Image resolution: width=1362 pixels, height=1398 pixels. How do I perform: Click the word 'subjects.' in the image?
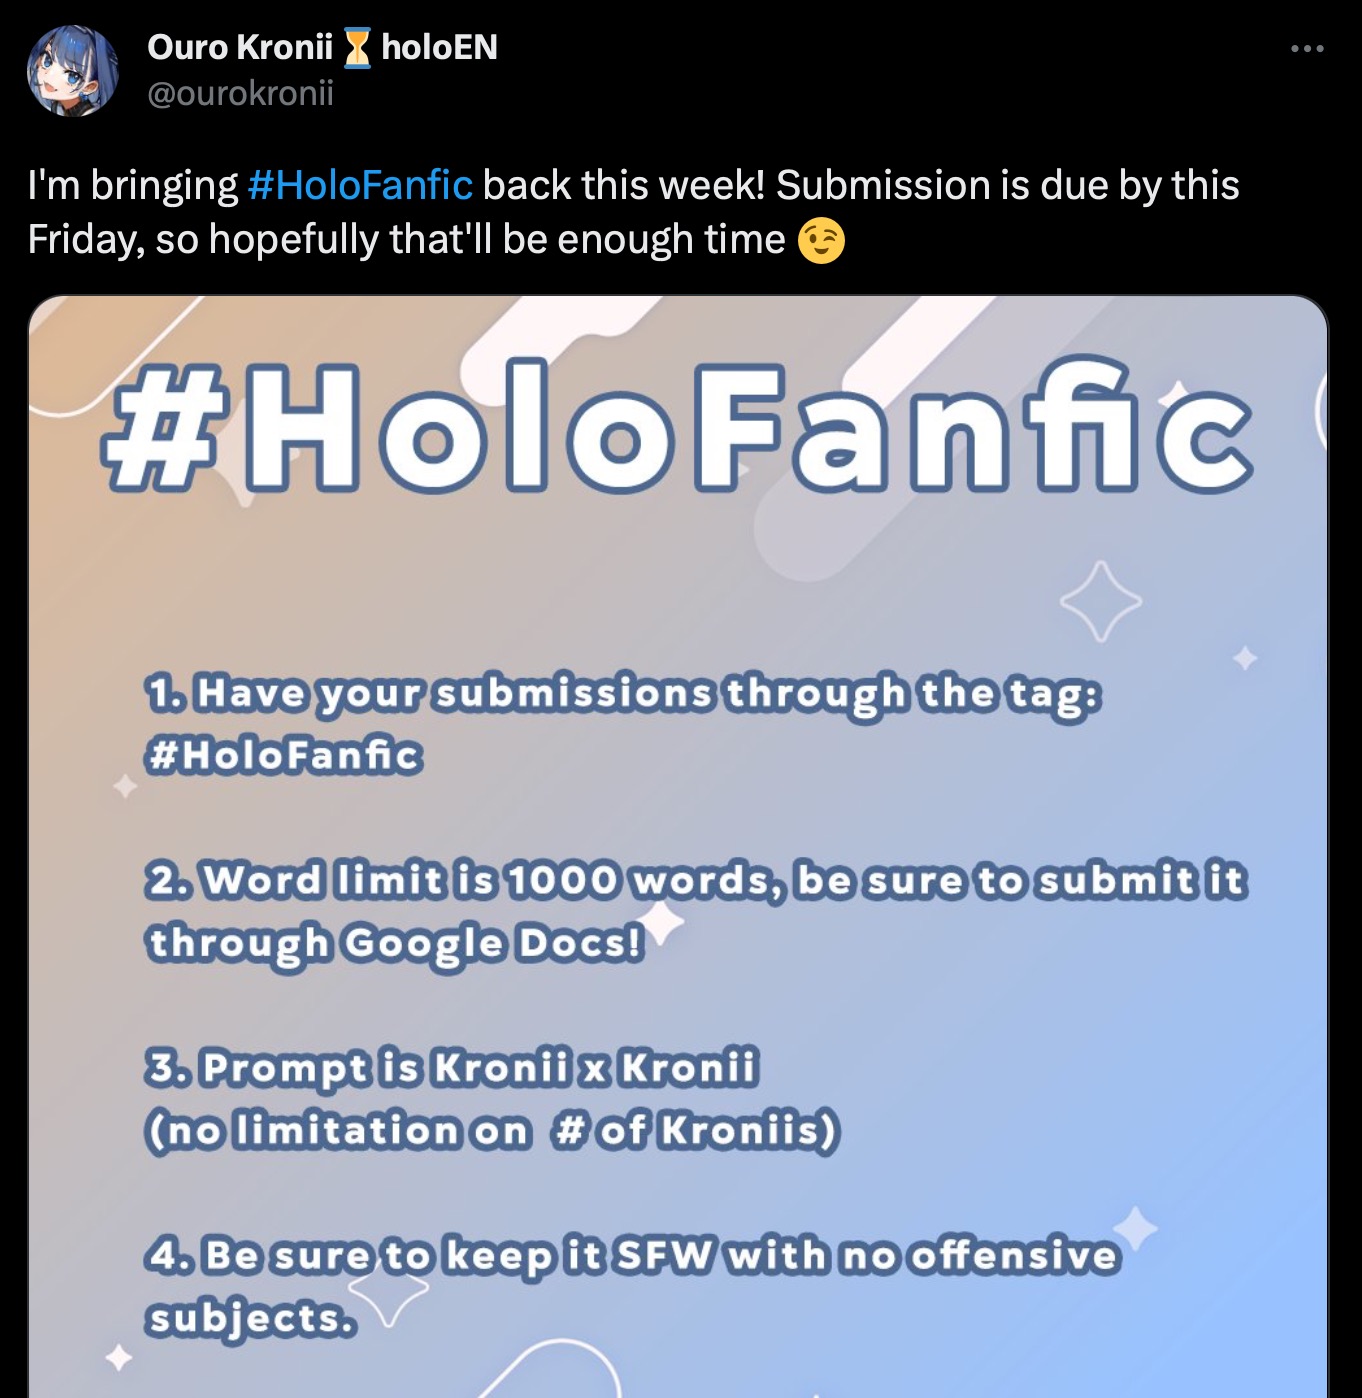[251, 1319]
